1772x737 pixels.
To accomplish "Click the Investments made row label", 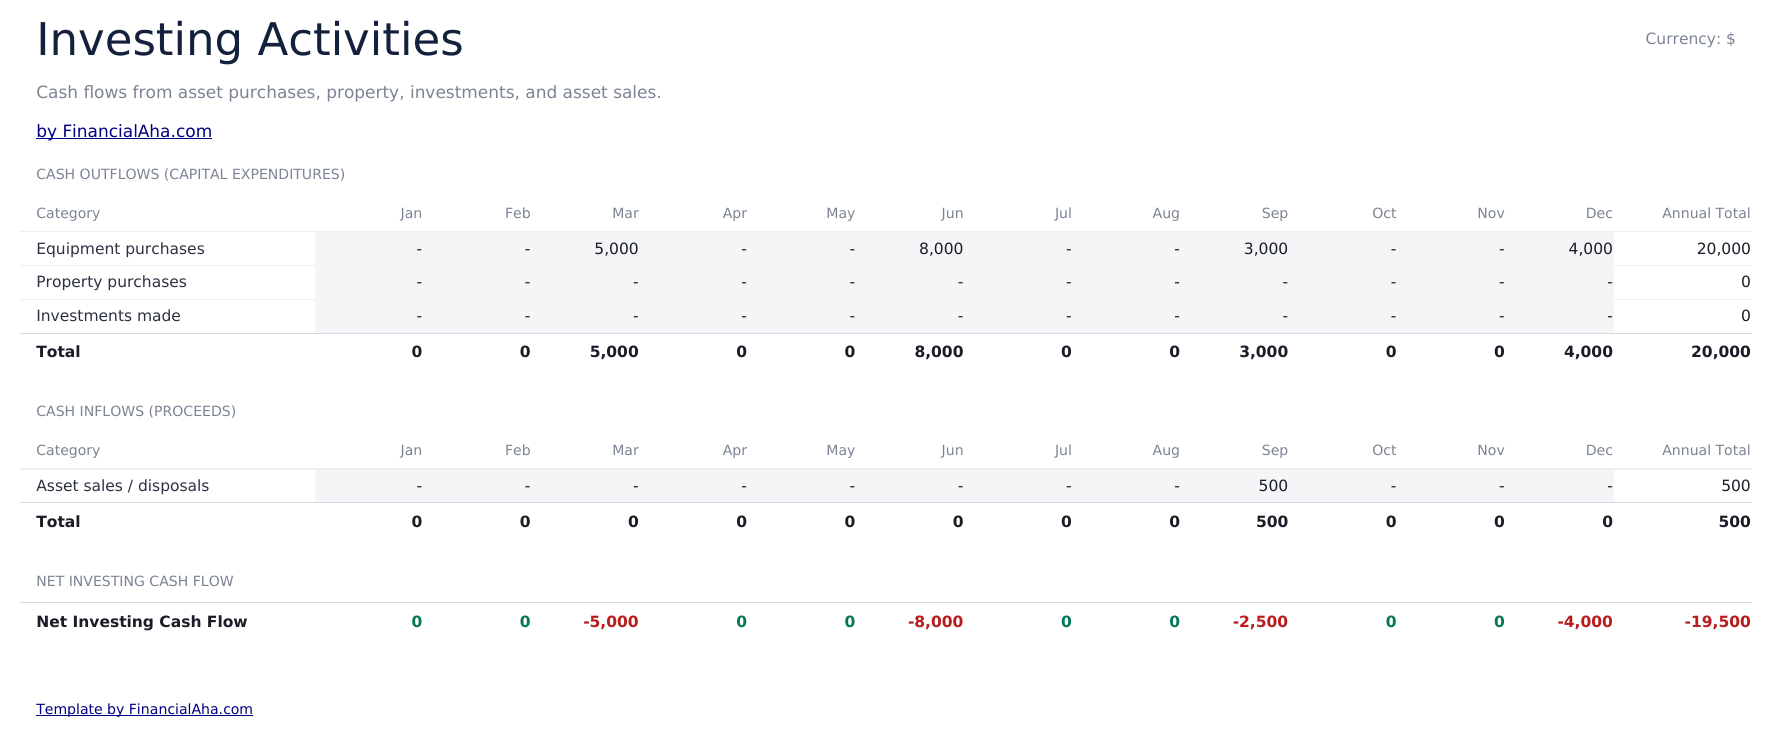I will [108, 316].
